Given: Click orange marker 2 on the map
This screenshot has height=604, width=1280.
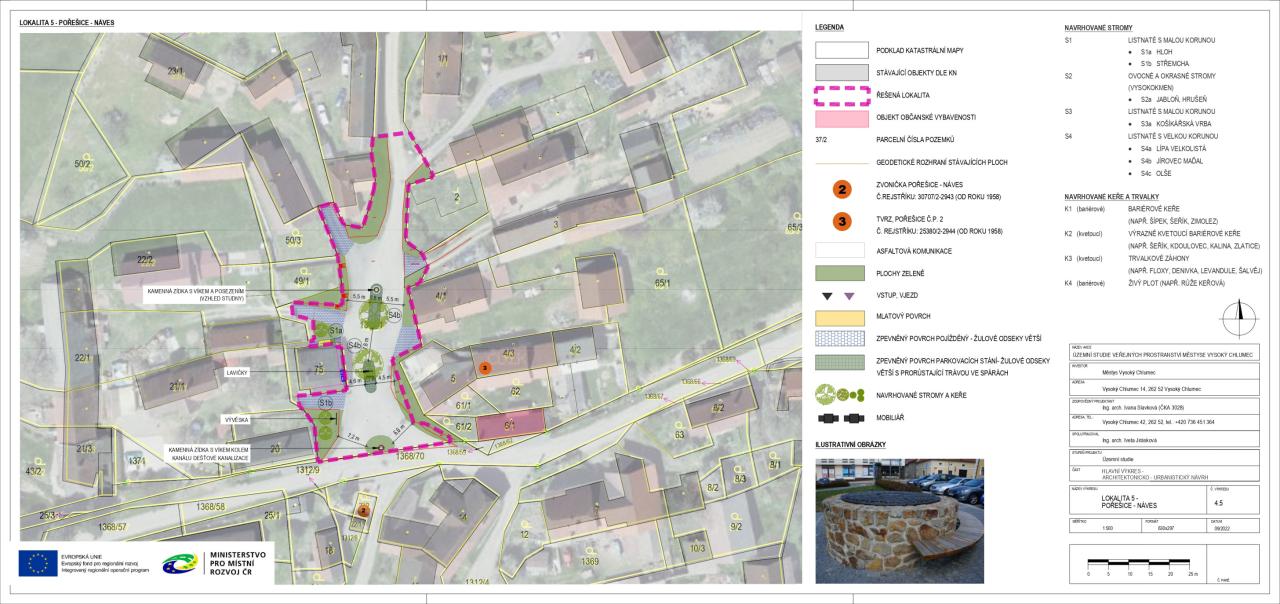Looking at the screenshot, I should click(363, 510).
